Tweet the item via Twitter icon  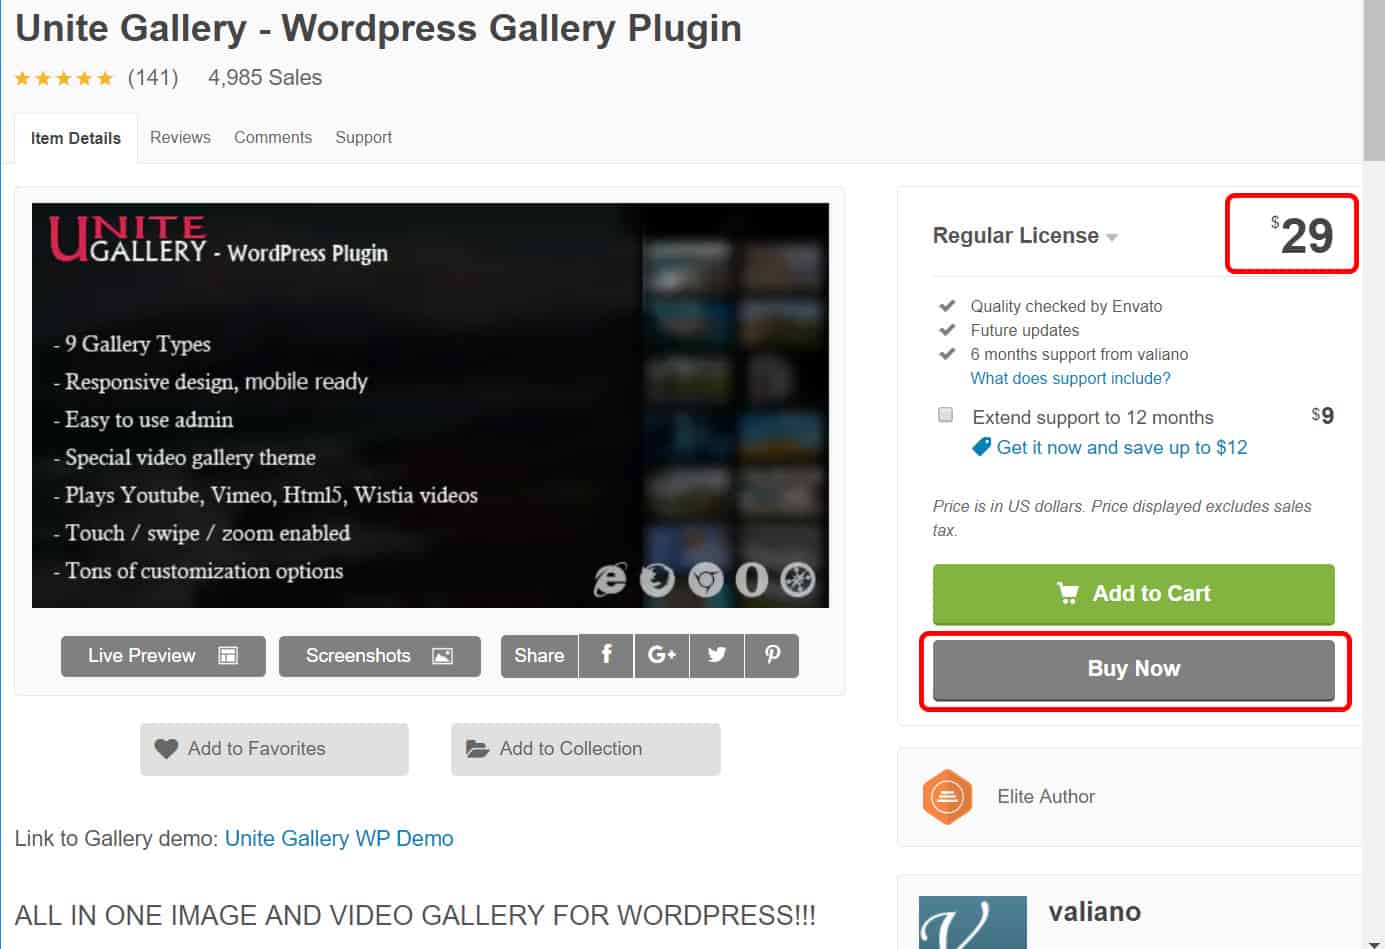point(717,656)
